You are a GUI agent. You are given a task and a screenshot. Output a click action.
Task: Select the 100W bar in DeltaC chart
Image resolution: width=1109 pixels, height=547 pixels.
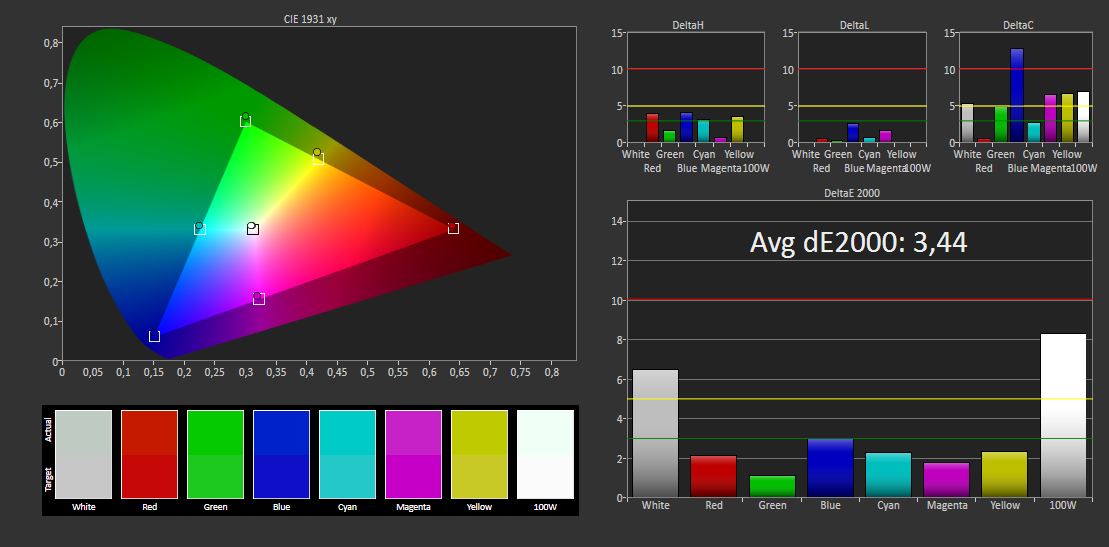pos(1084,117)
